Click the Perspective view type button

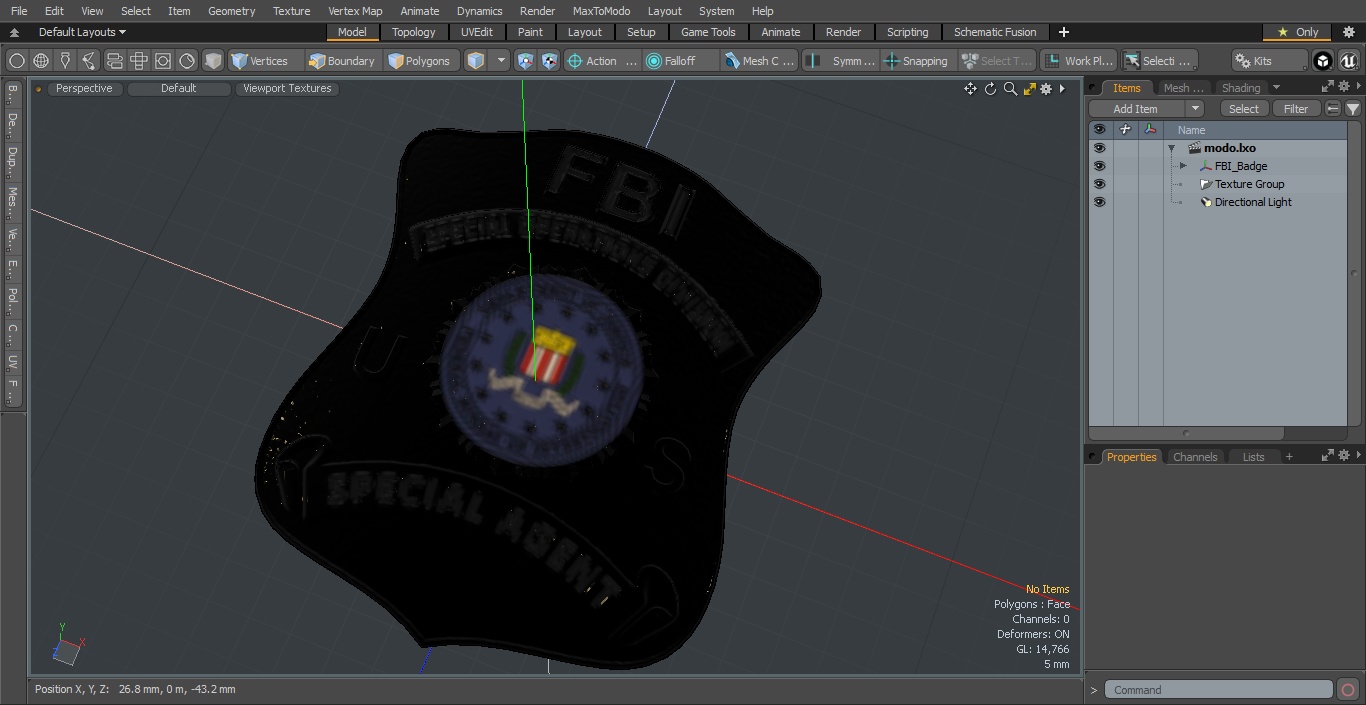coord(84,88)
